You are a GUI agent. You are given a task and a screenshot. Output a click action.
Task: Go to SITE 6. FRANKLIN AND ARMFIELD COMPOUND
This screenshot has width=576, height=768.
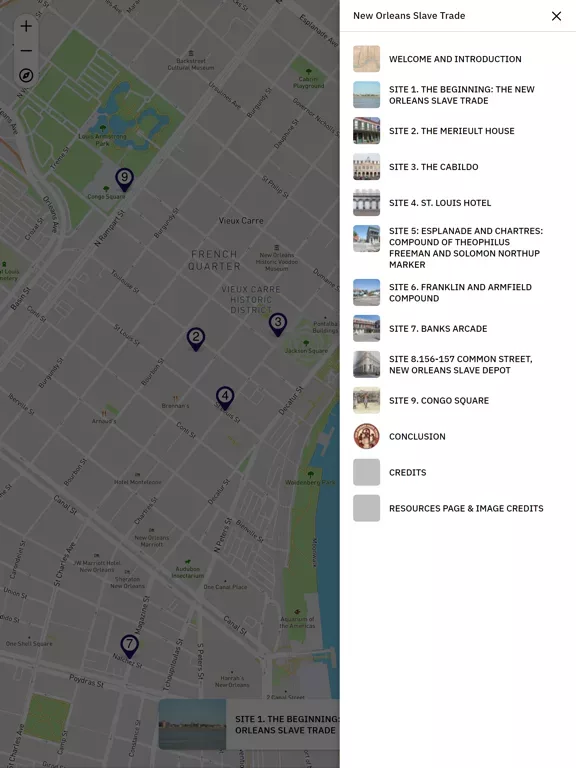(x=460, y=292)
